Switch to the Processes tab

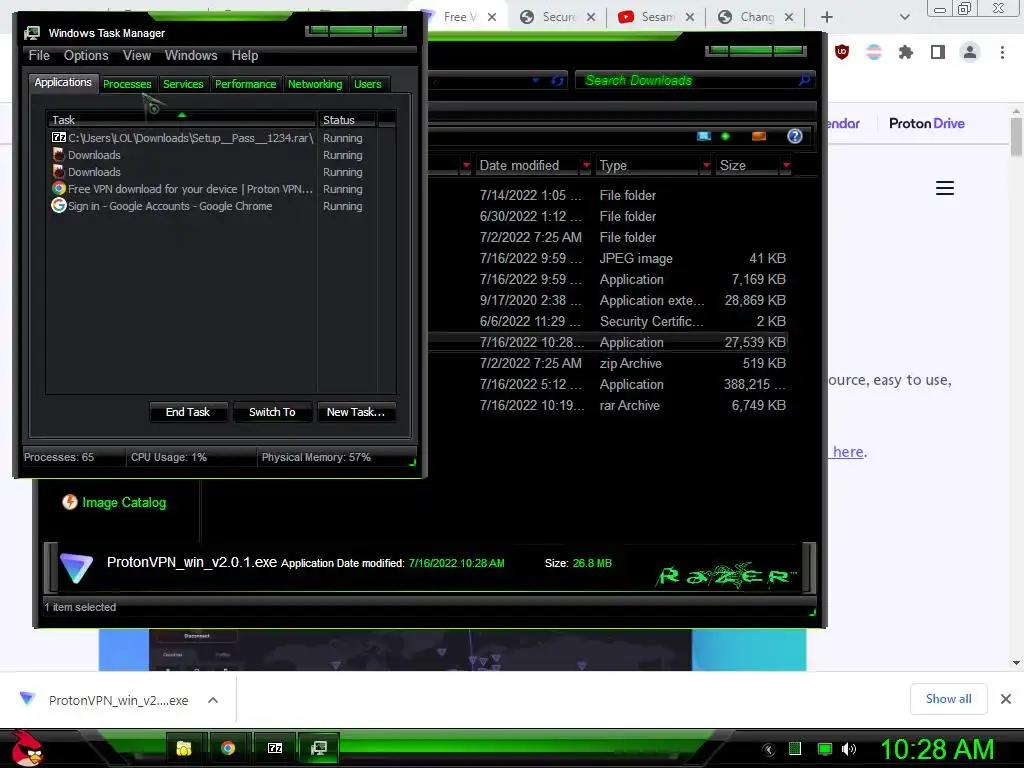coord(127,84)
